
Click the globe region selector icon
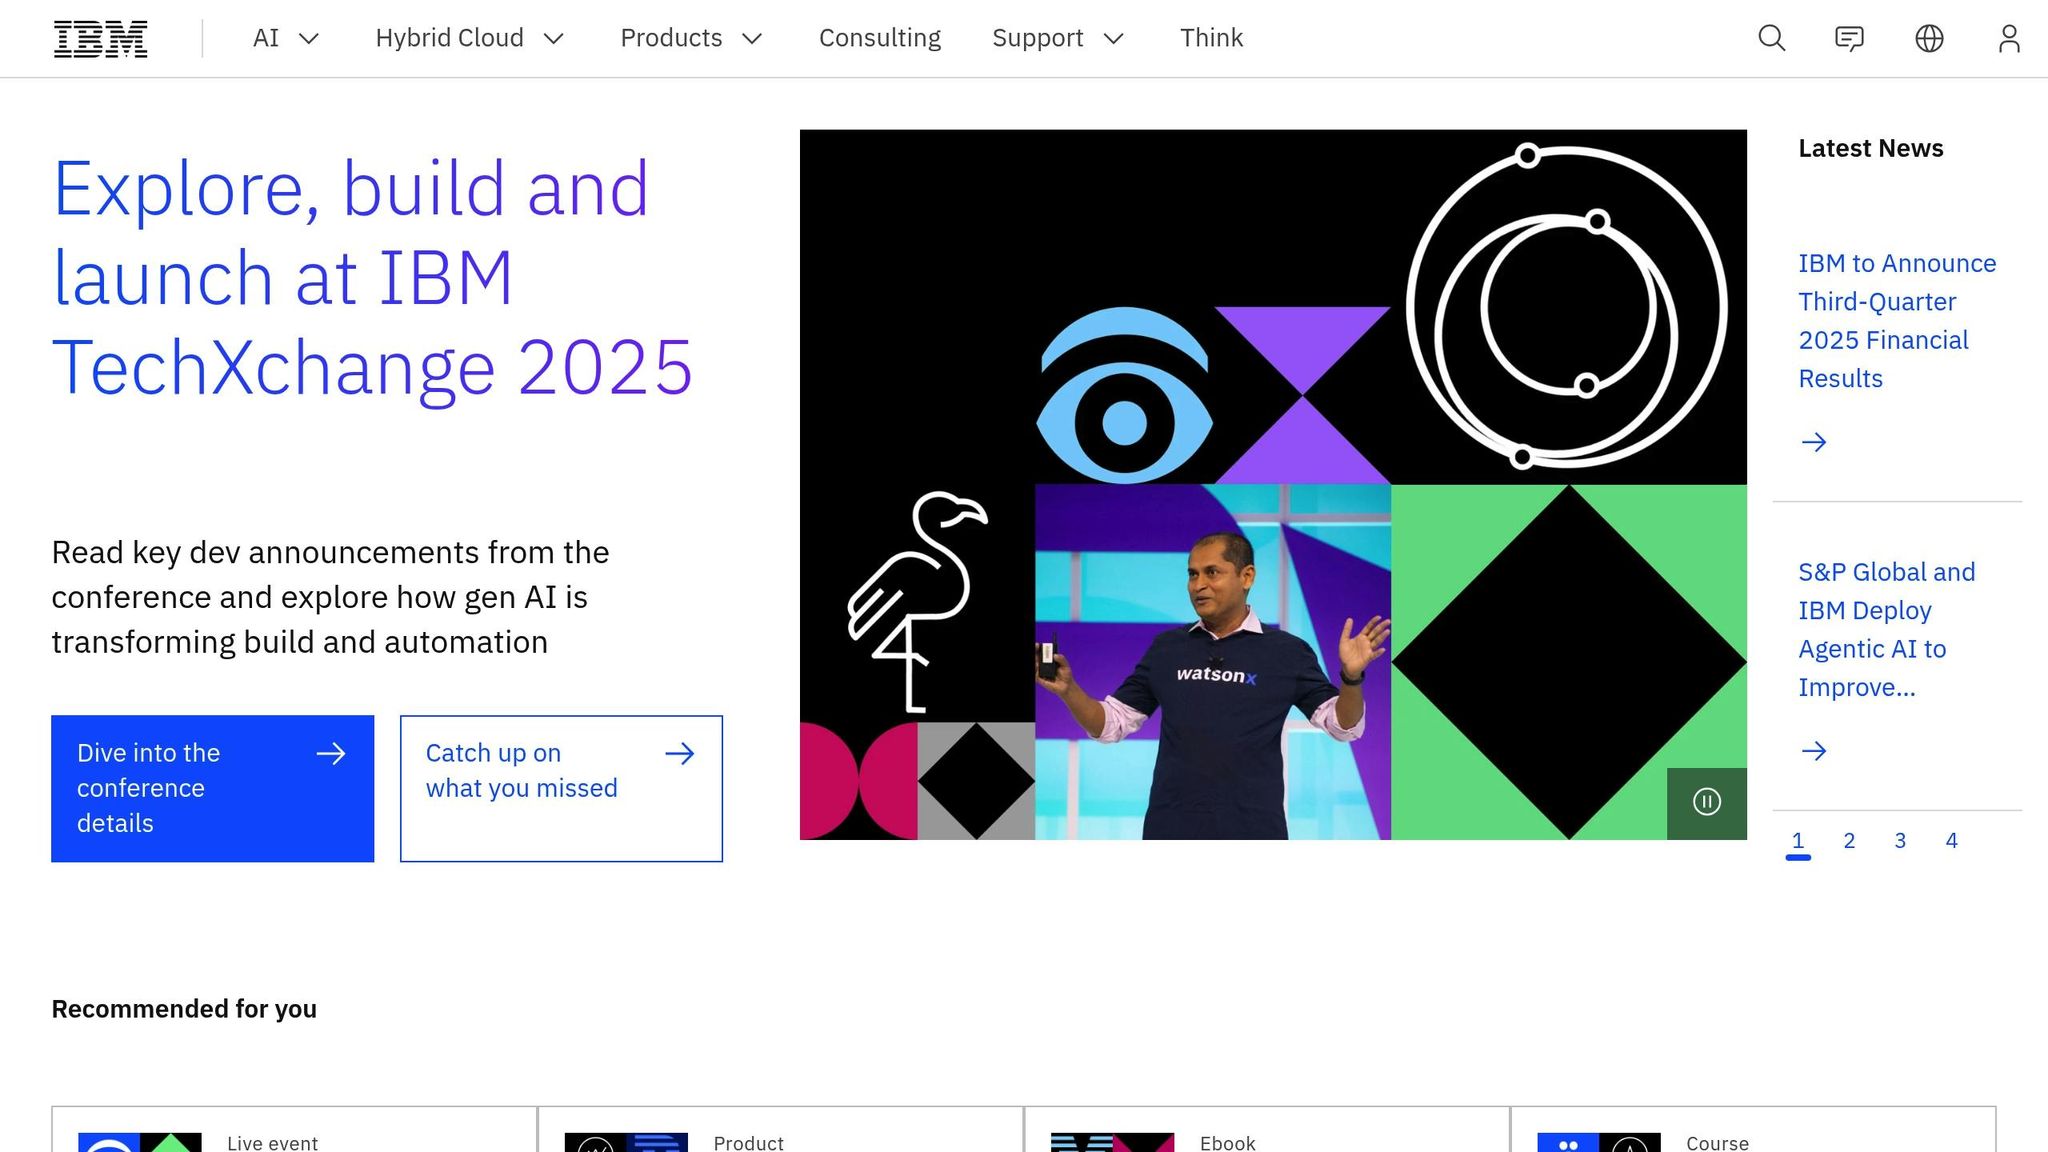pos(1929,38)
